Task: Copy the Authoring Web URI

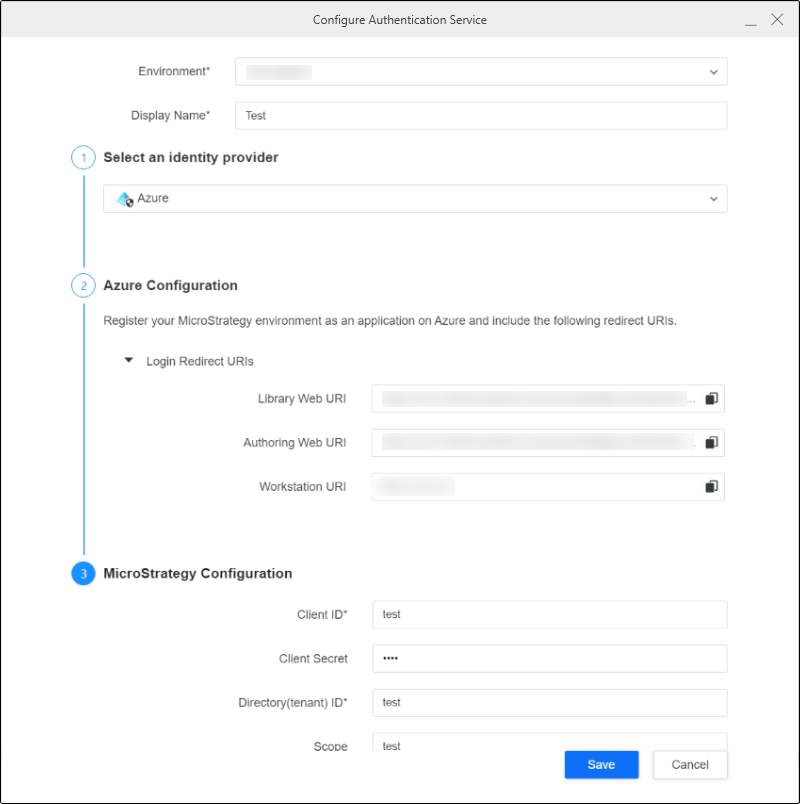Action: [711, 443]
